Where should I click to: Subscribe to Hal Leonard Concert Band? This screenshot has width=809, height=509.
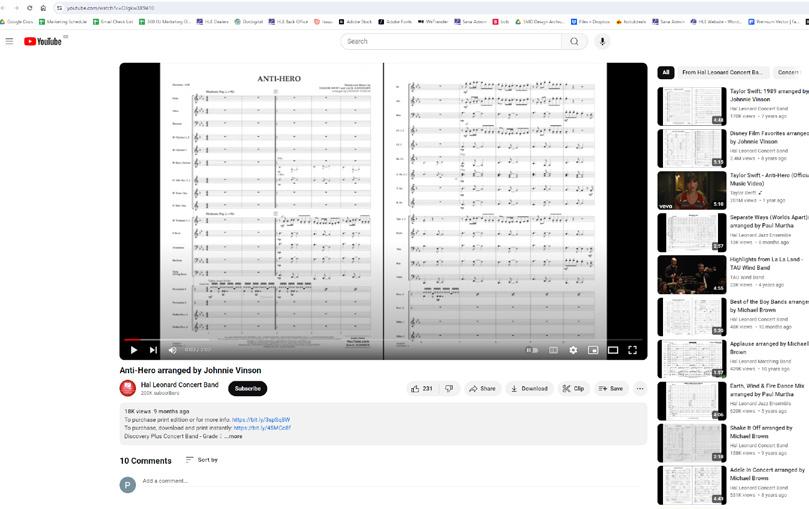[x=248, y=388]
